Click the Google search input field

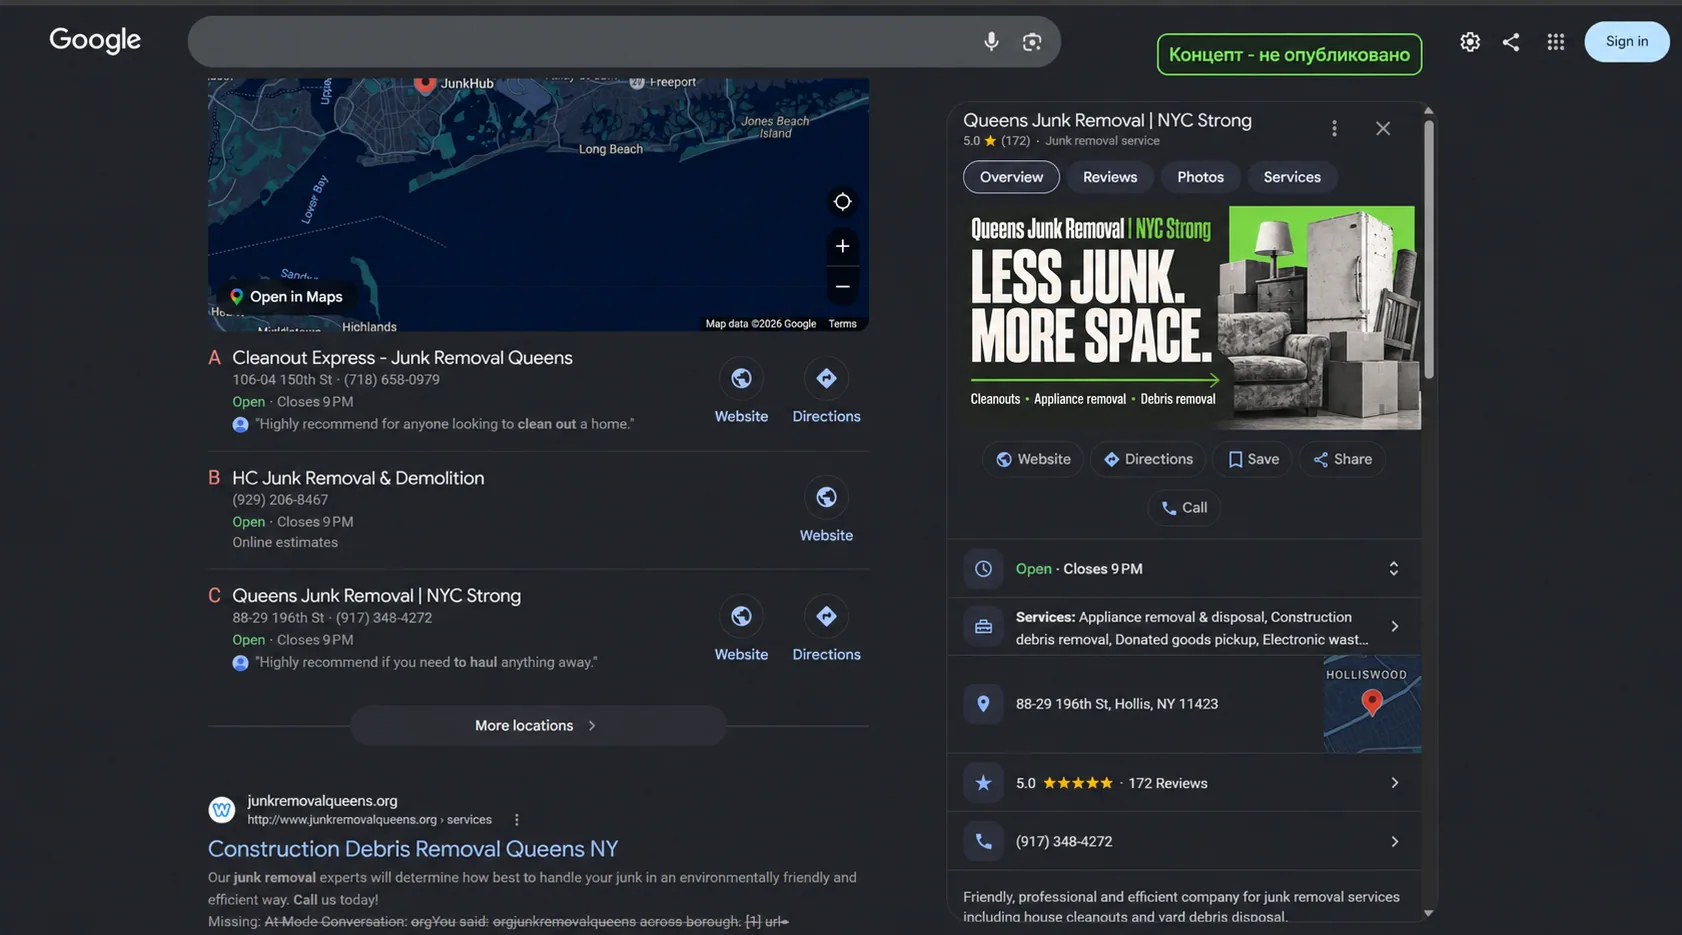580,42
